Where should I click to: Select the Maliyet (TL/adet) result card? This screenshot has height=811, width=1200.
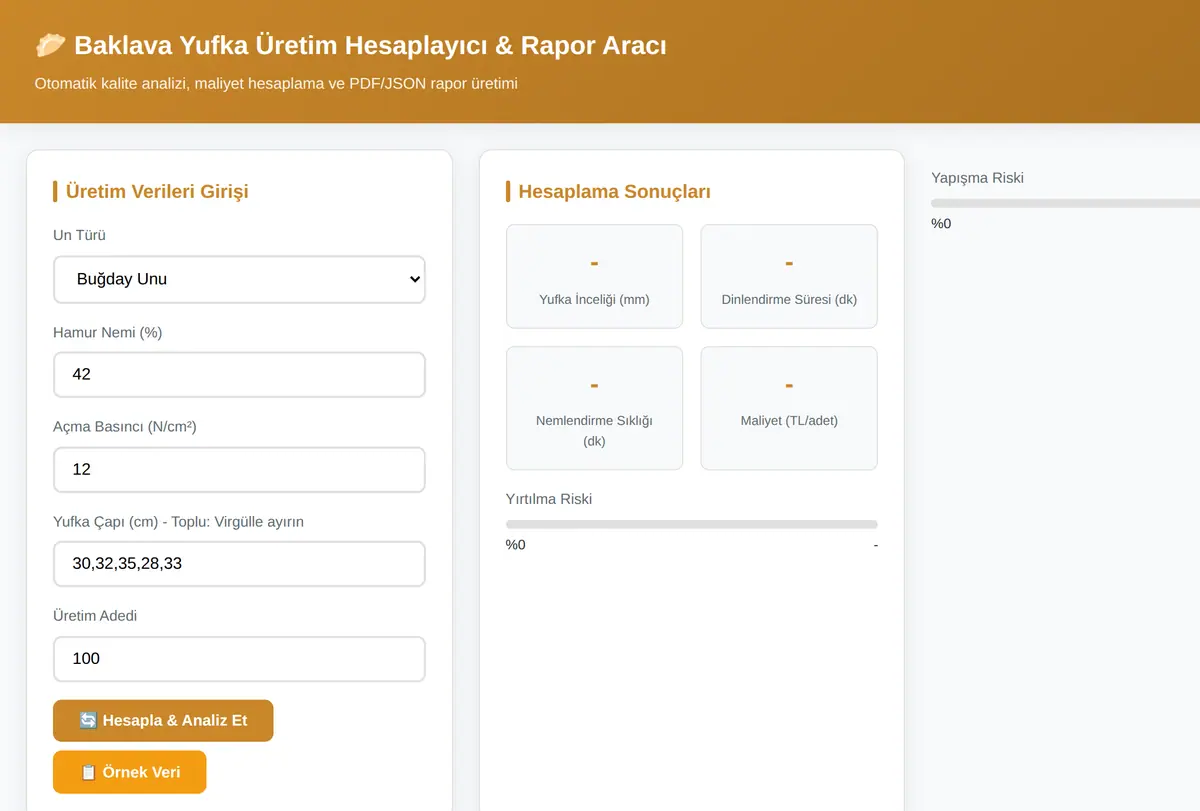pos(789,408)
